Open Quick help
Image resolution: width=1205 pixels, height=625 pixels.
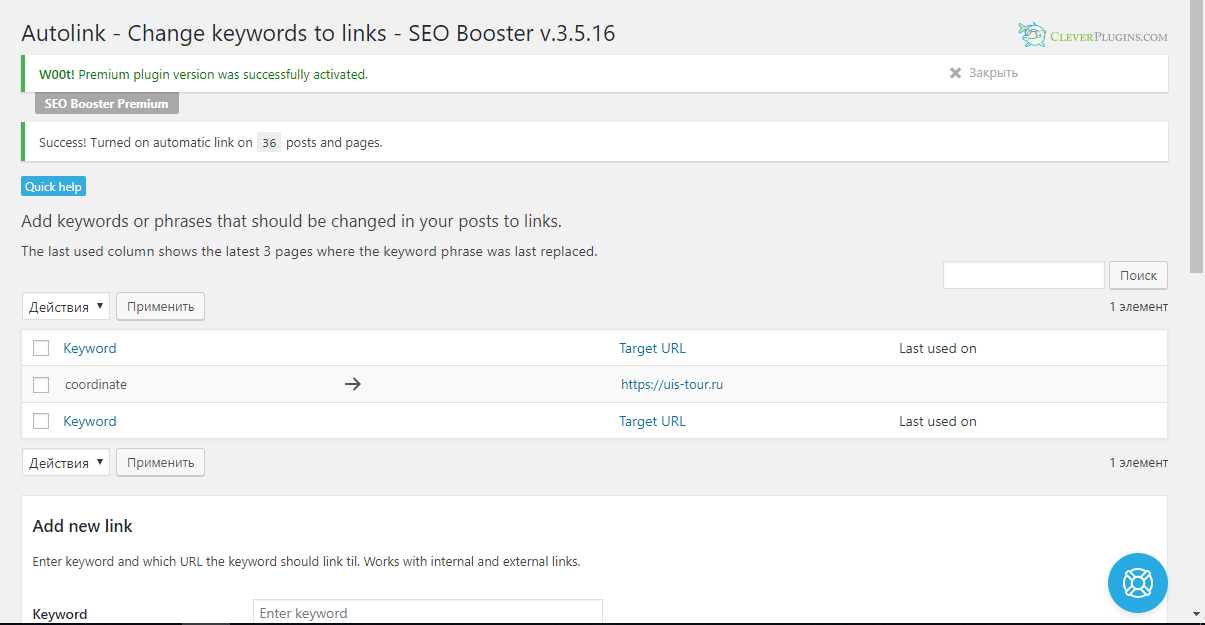pos(54,187)
